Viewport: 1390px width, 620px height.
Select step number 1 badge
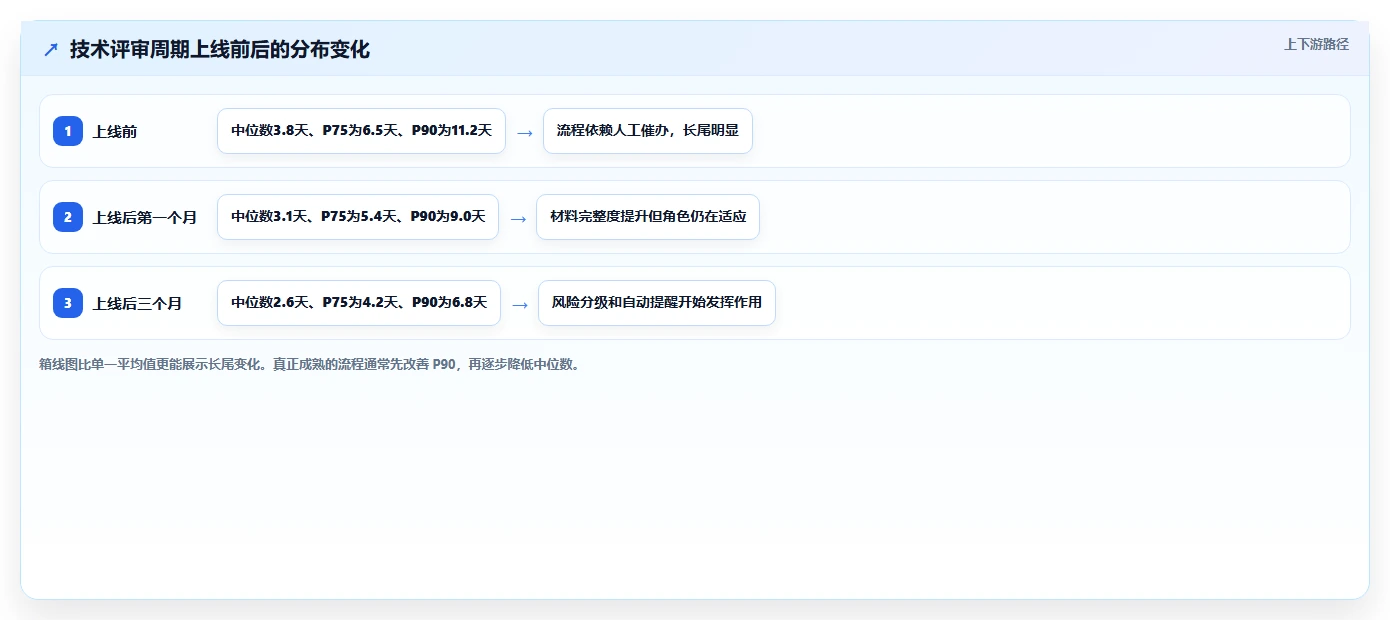(x=68, y=131)
